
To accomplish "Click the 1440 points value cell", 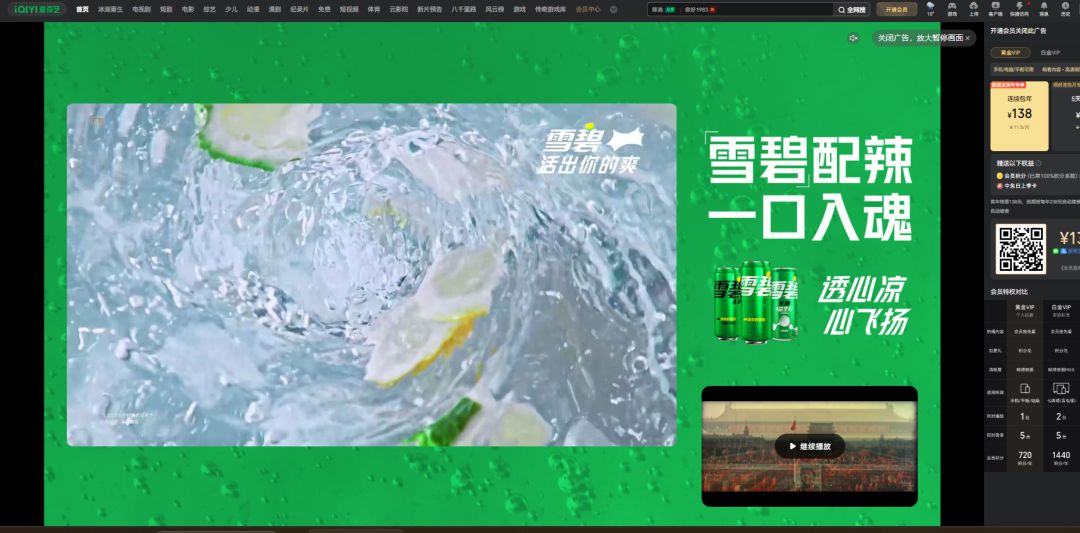I will click(x=1061, y=457).
